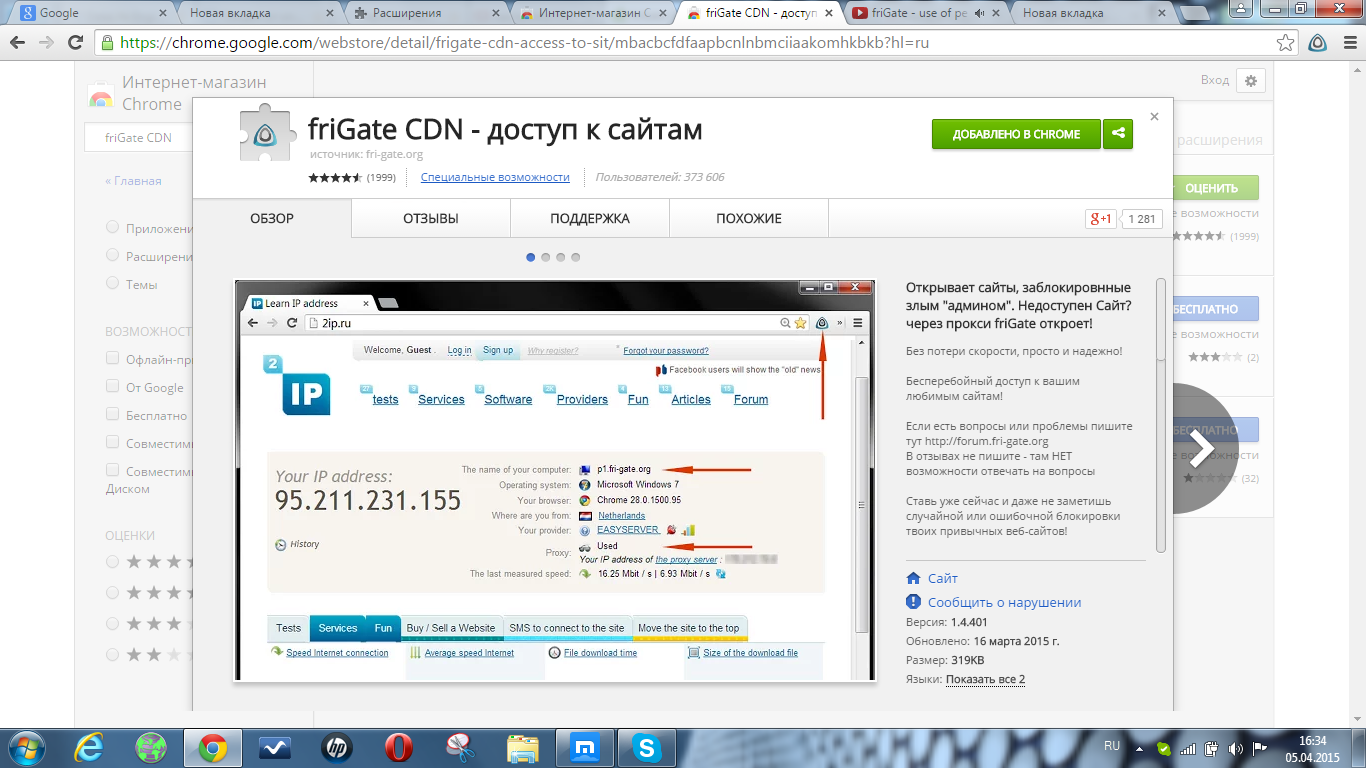Viewport: 1366px width, 768px height.
Task: Switch to the ПОДДЕРЖКА tab
Action: [590, 219]
